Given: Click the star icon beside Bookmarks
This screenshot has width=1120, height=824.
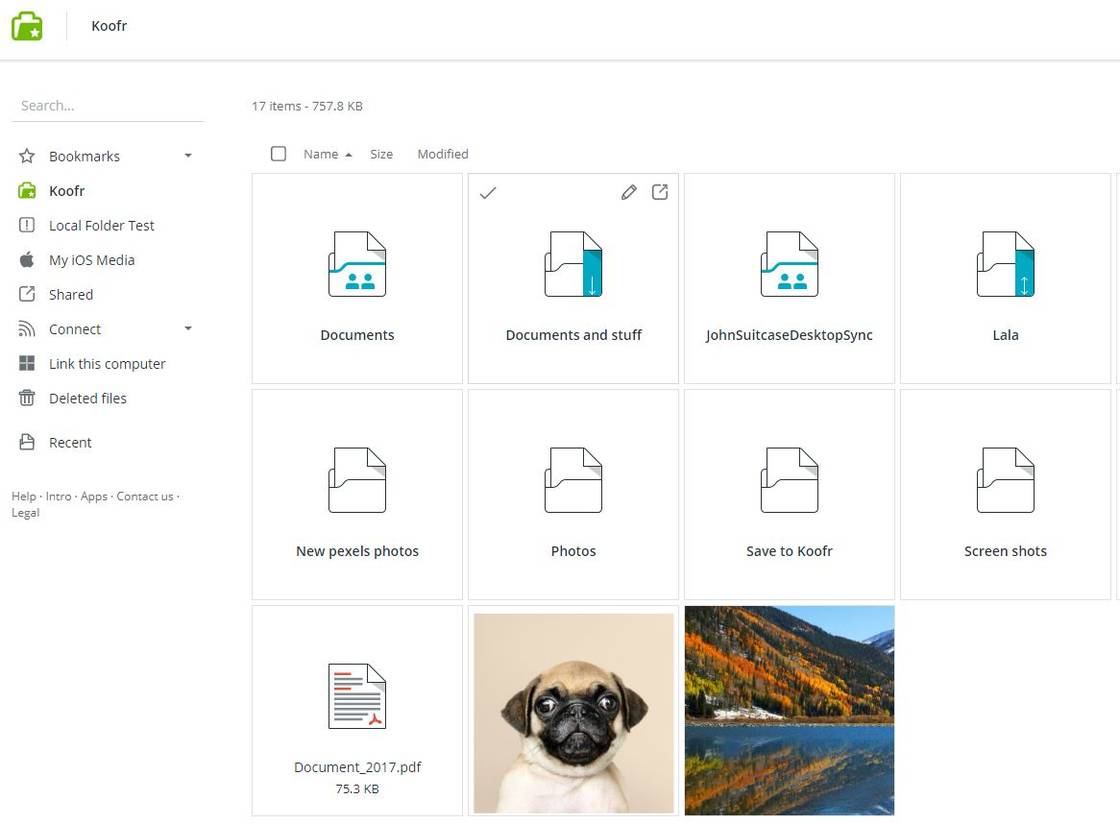Looking at the screenshot, I should point(27,156).
